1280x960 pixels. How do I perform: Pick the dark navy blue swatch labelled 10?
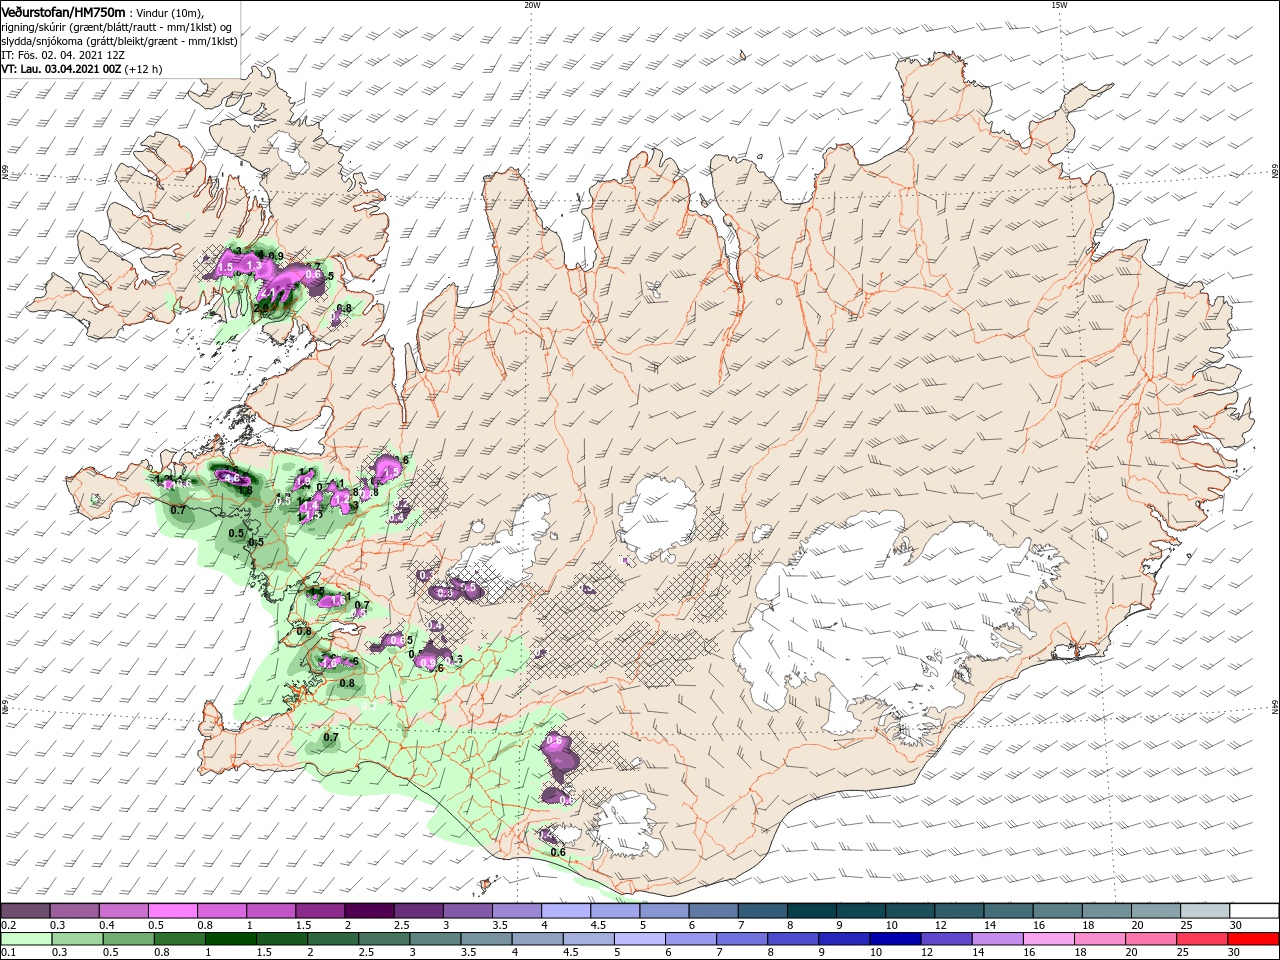pos(893,939)
